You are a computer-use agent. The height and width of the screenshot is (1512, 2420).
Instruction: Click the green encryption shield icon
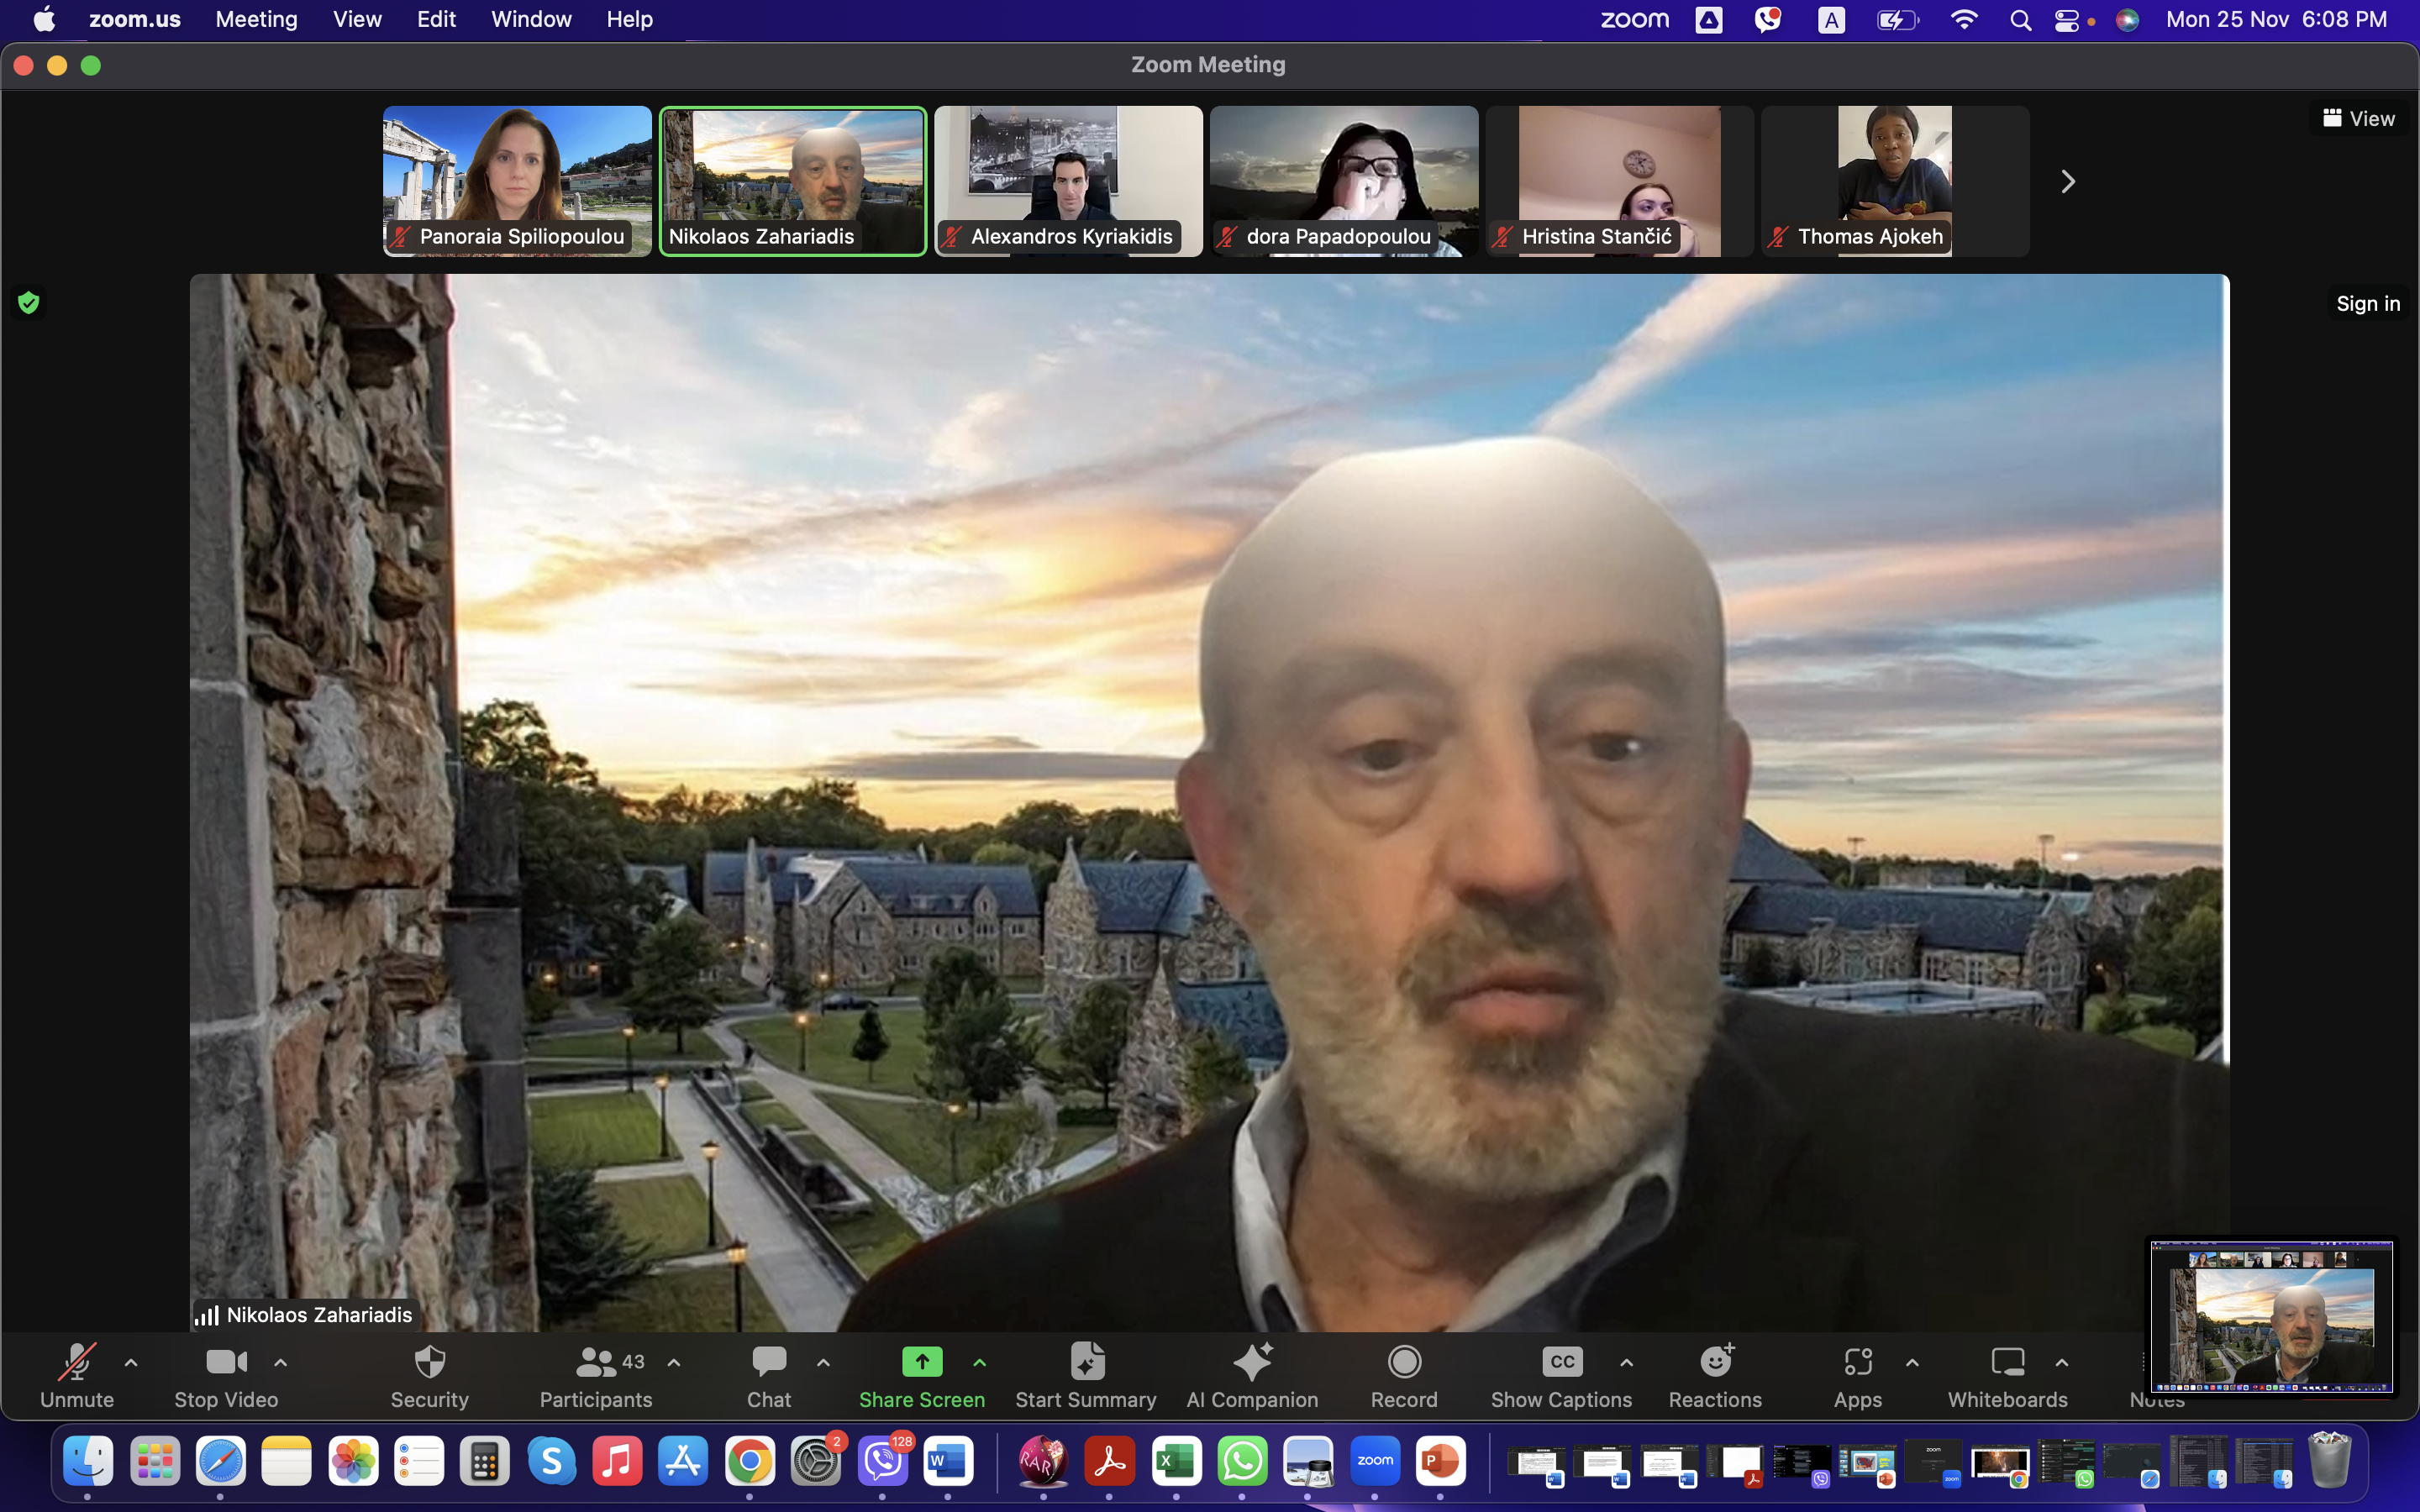click(x=29, y=302)
